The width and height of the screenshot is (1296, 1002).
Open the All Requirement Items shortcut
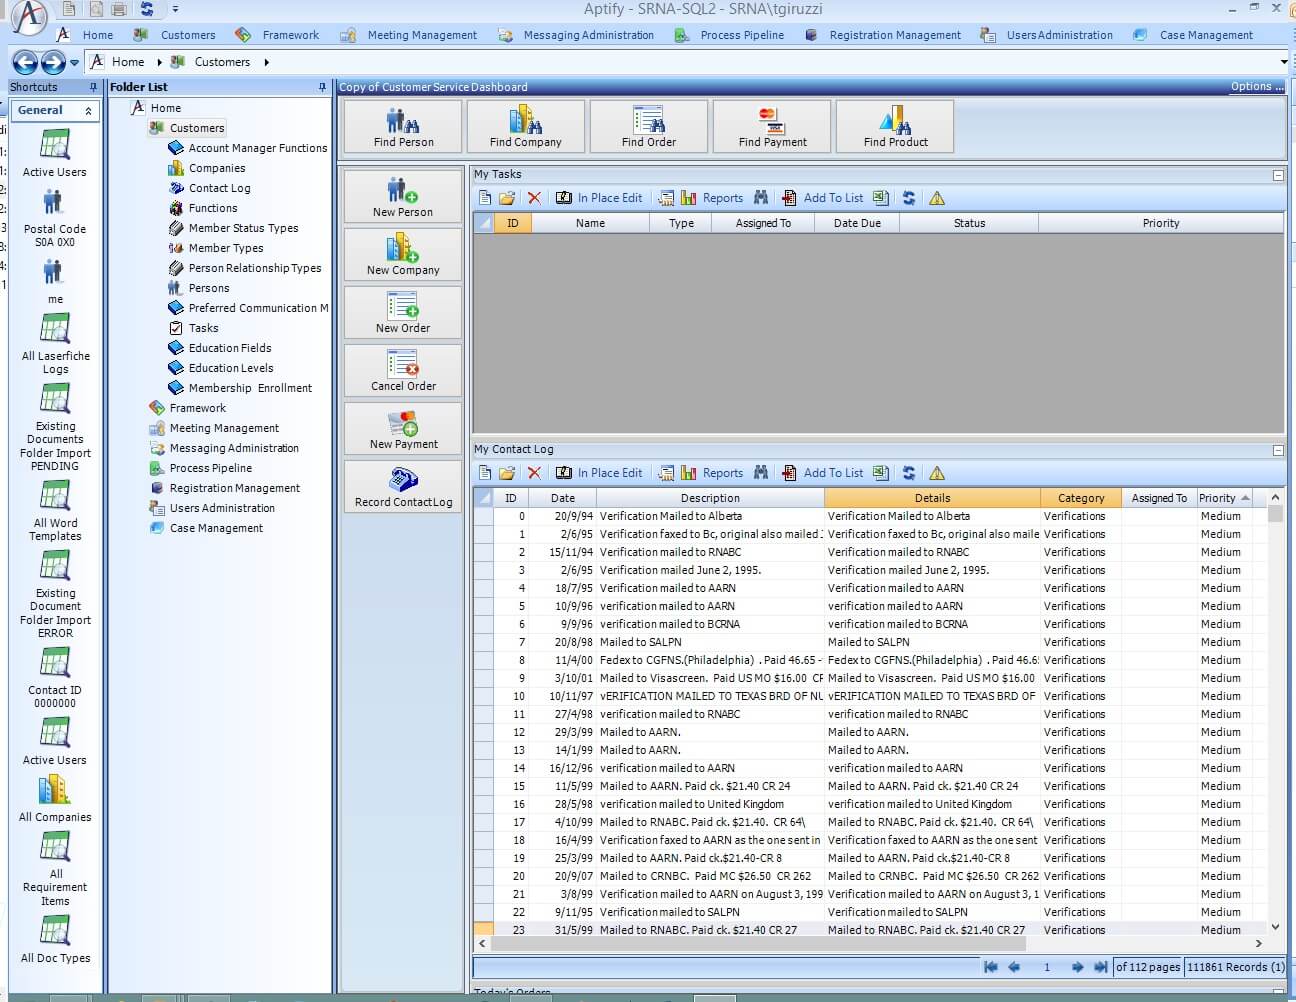(x=55, y=870)
